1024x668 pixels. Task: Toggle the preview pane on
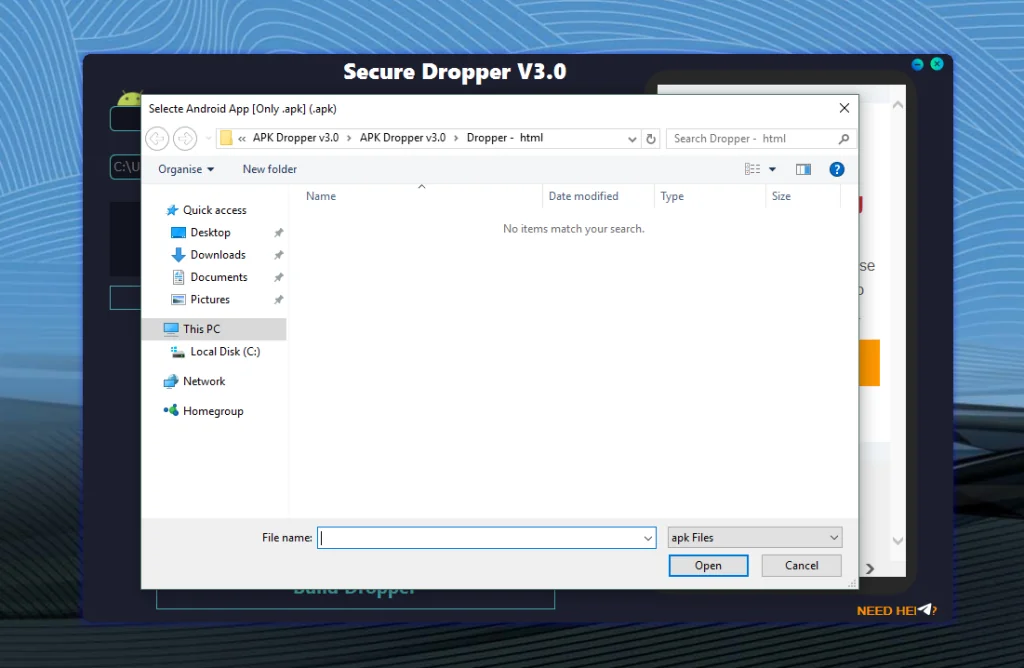(803, 169)
